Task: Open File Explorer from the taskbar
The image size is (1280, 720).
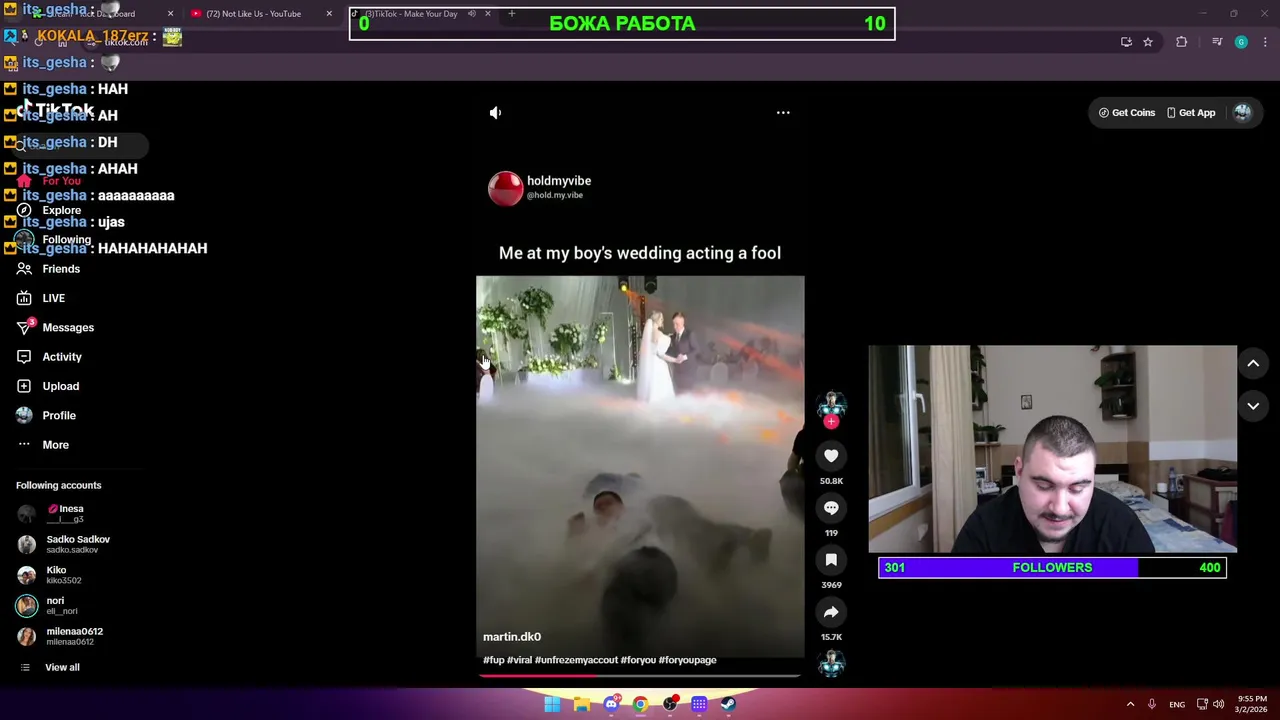Action: (581, 704)
